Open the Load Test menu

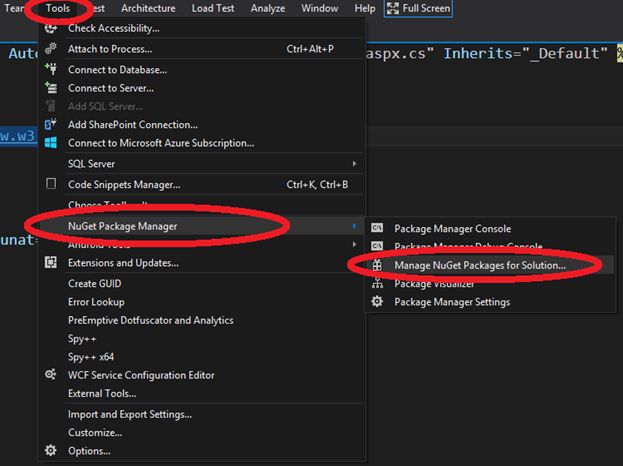click(211, 9)
